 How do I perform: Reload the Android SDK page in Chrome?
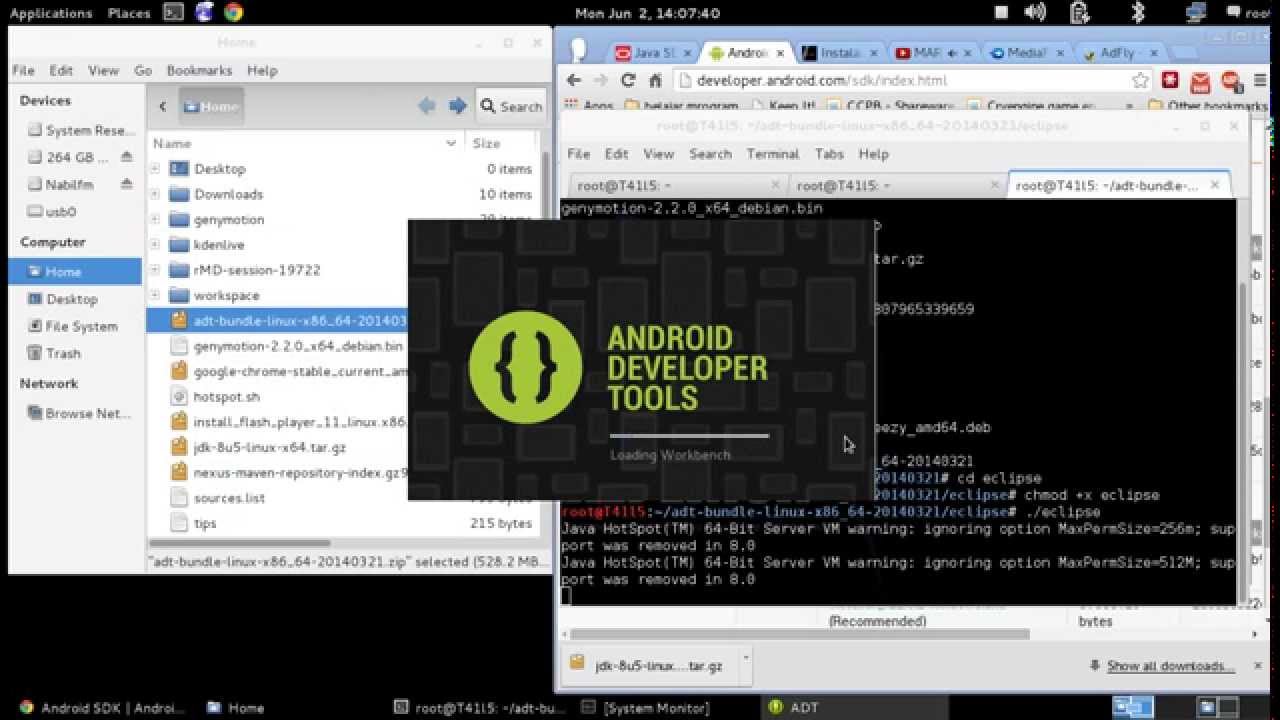(628, 81)
